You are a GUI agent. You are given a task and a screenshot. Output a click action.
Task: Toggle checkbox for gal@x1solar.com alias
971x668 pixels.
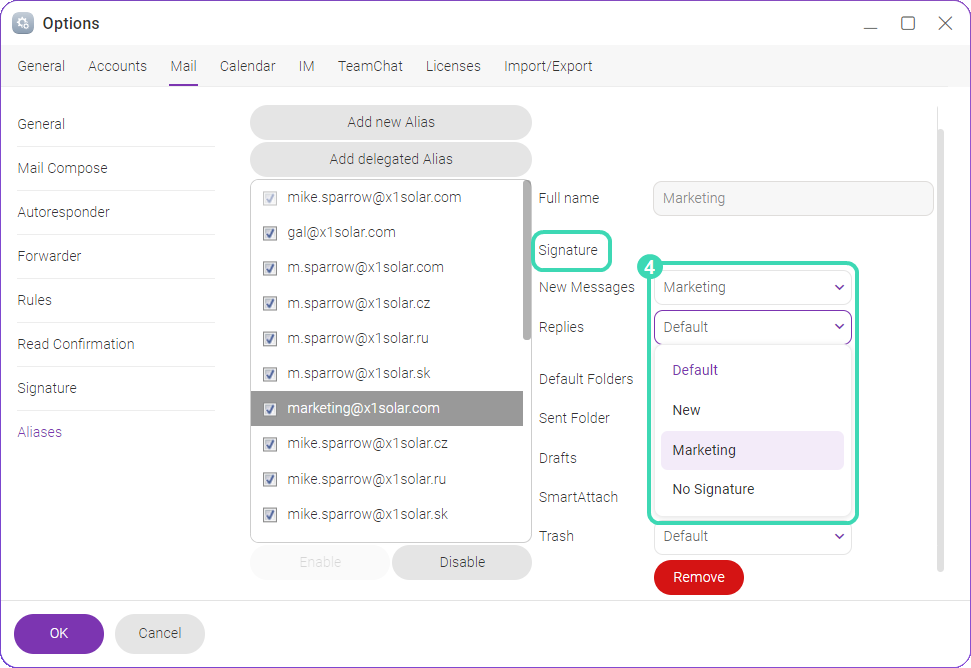pos(270,233)
